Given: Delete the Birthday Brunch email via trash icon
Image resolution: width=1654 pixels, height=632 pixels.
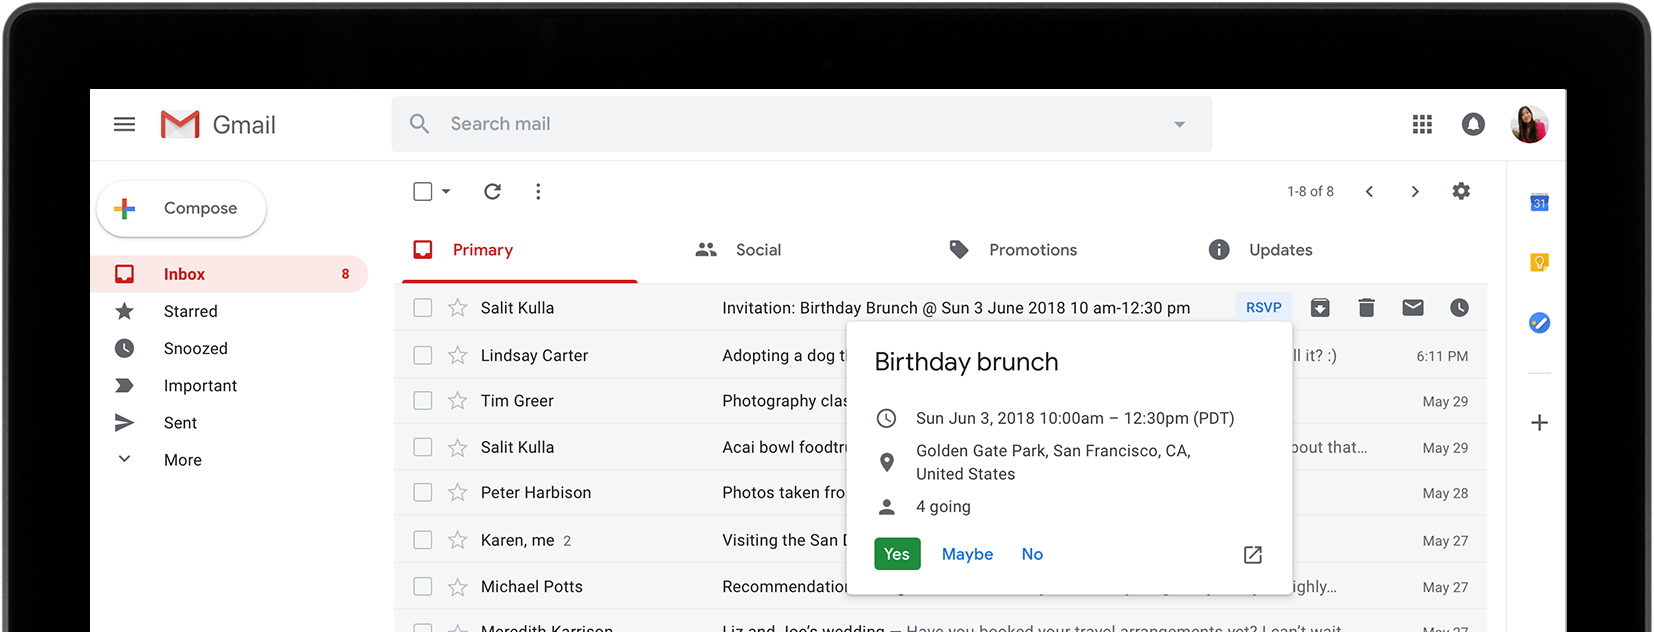Looking at the screenshot, I should point(1366,308).
